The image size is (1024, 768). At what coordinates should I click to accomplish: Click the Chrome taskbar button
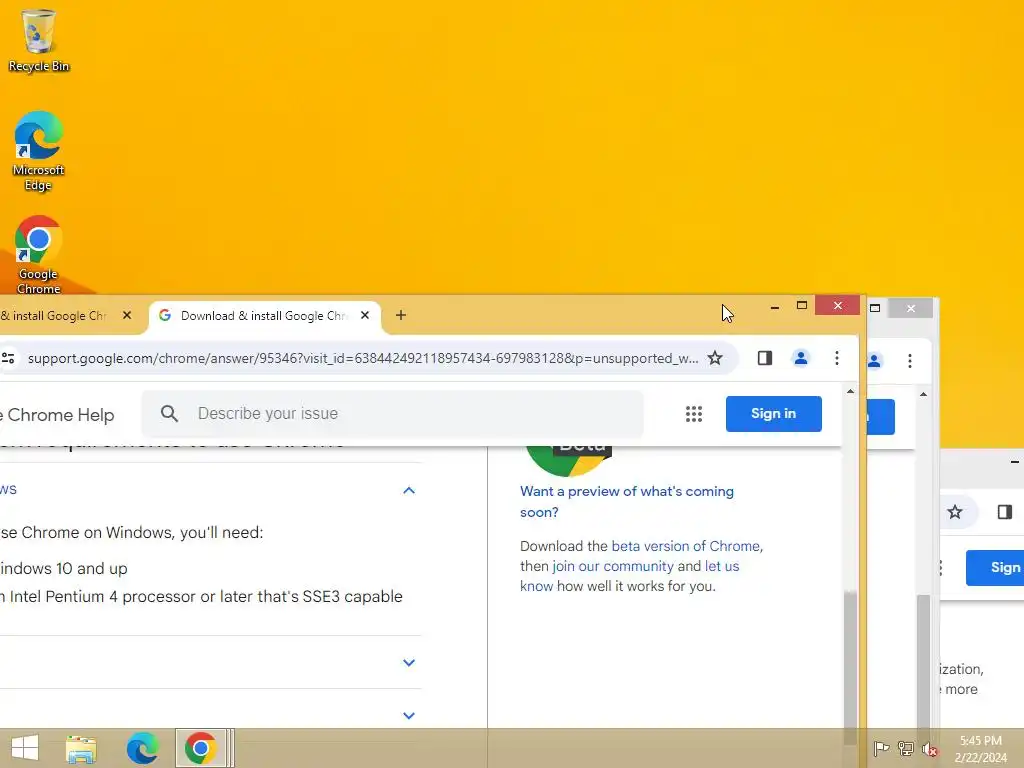point(200,748)
